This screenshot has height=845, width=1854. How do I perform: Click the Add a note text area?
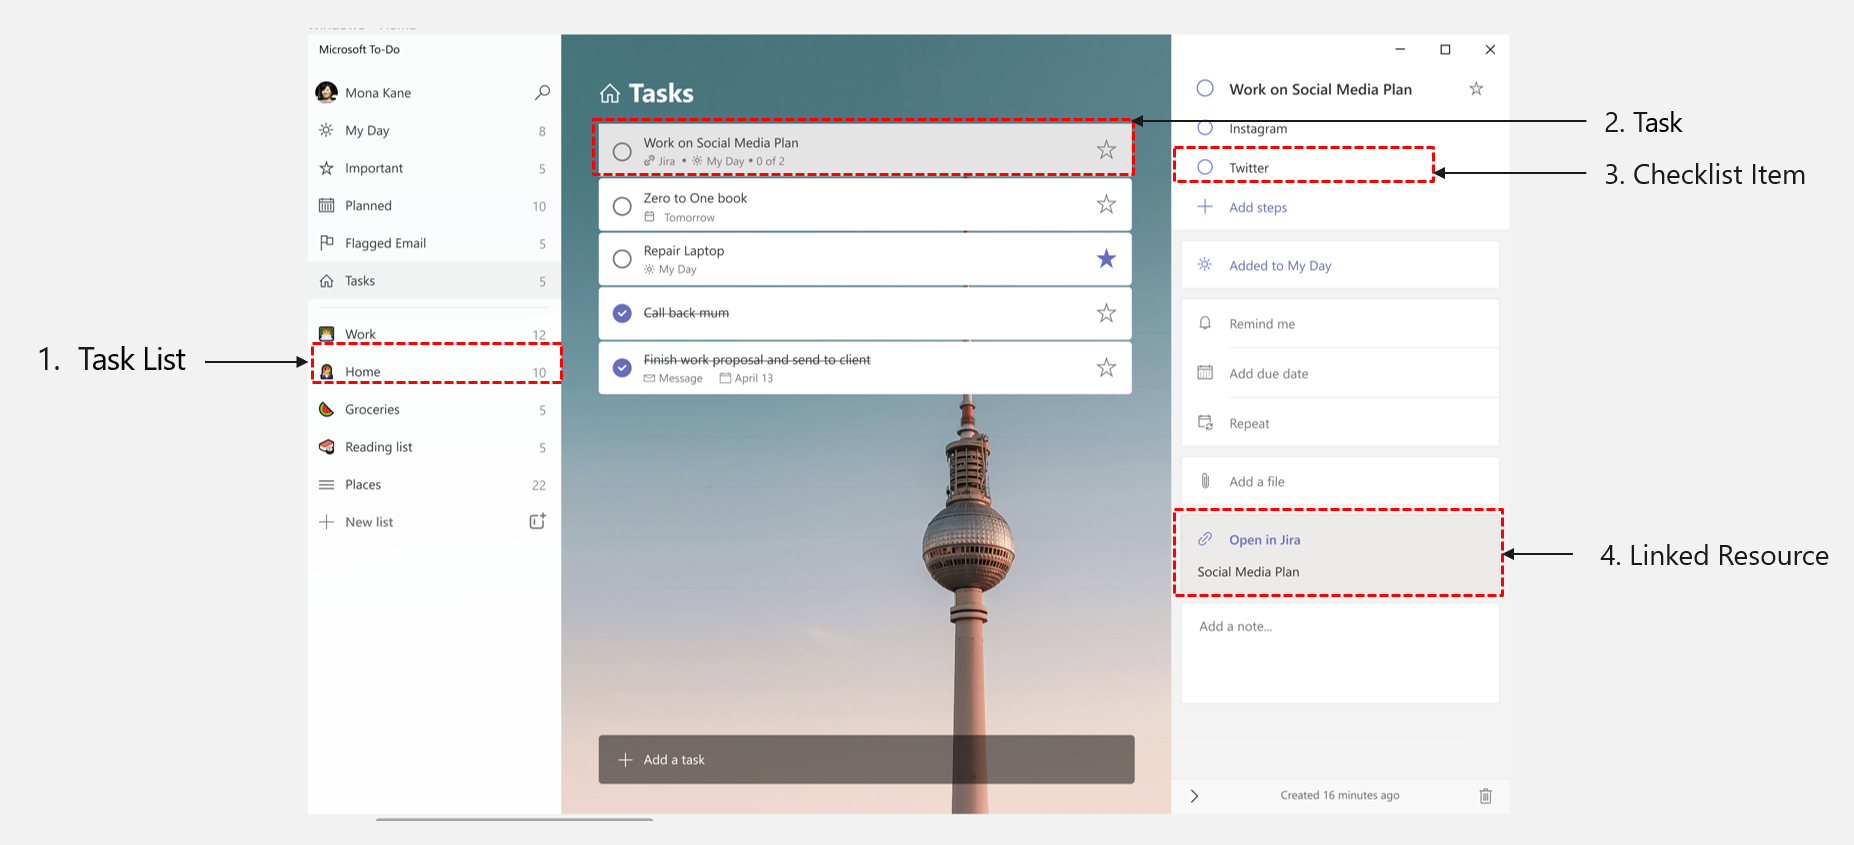[1338, 650]
